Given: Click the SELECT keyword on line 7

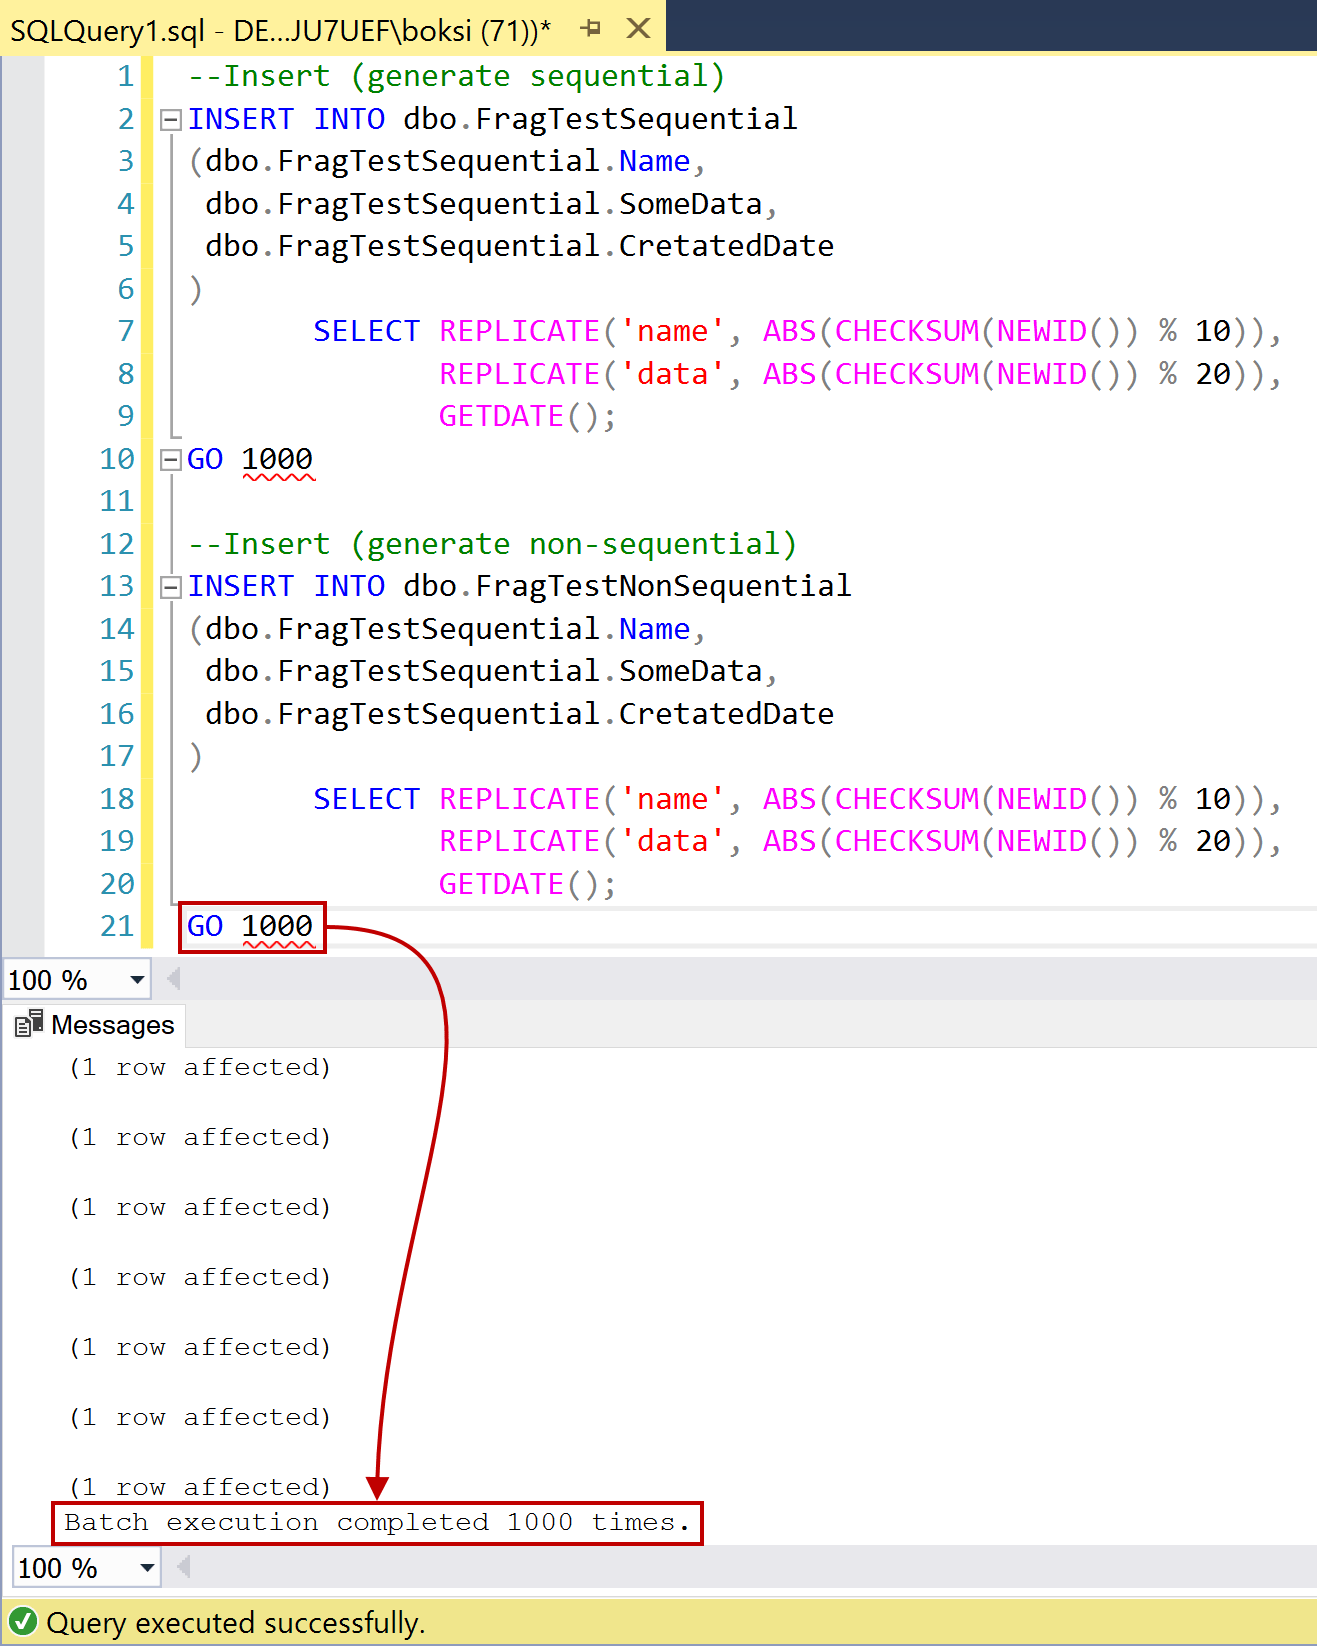Looking at the screenshot, I should pos(367,331).
